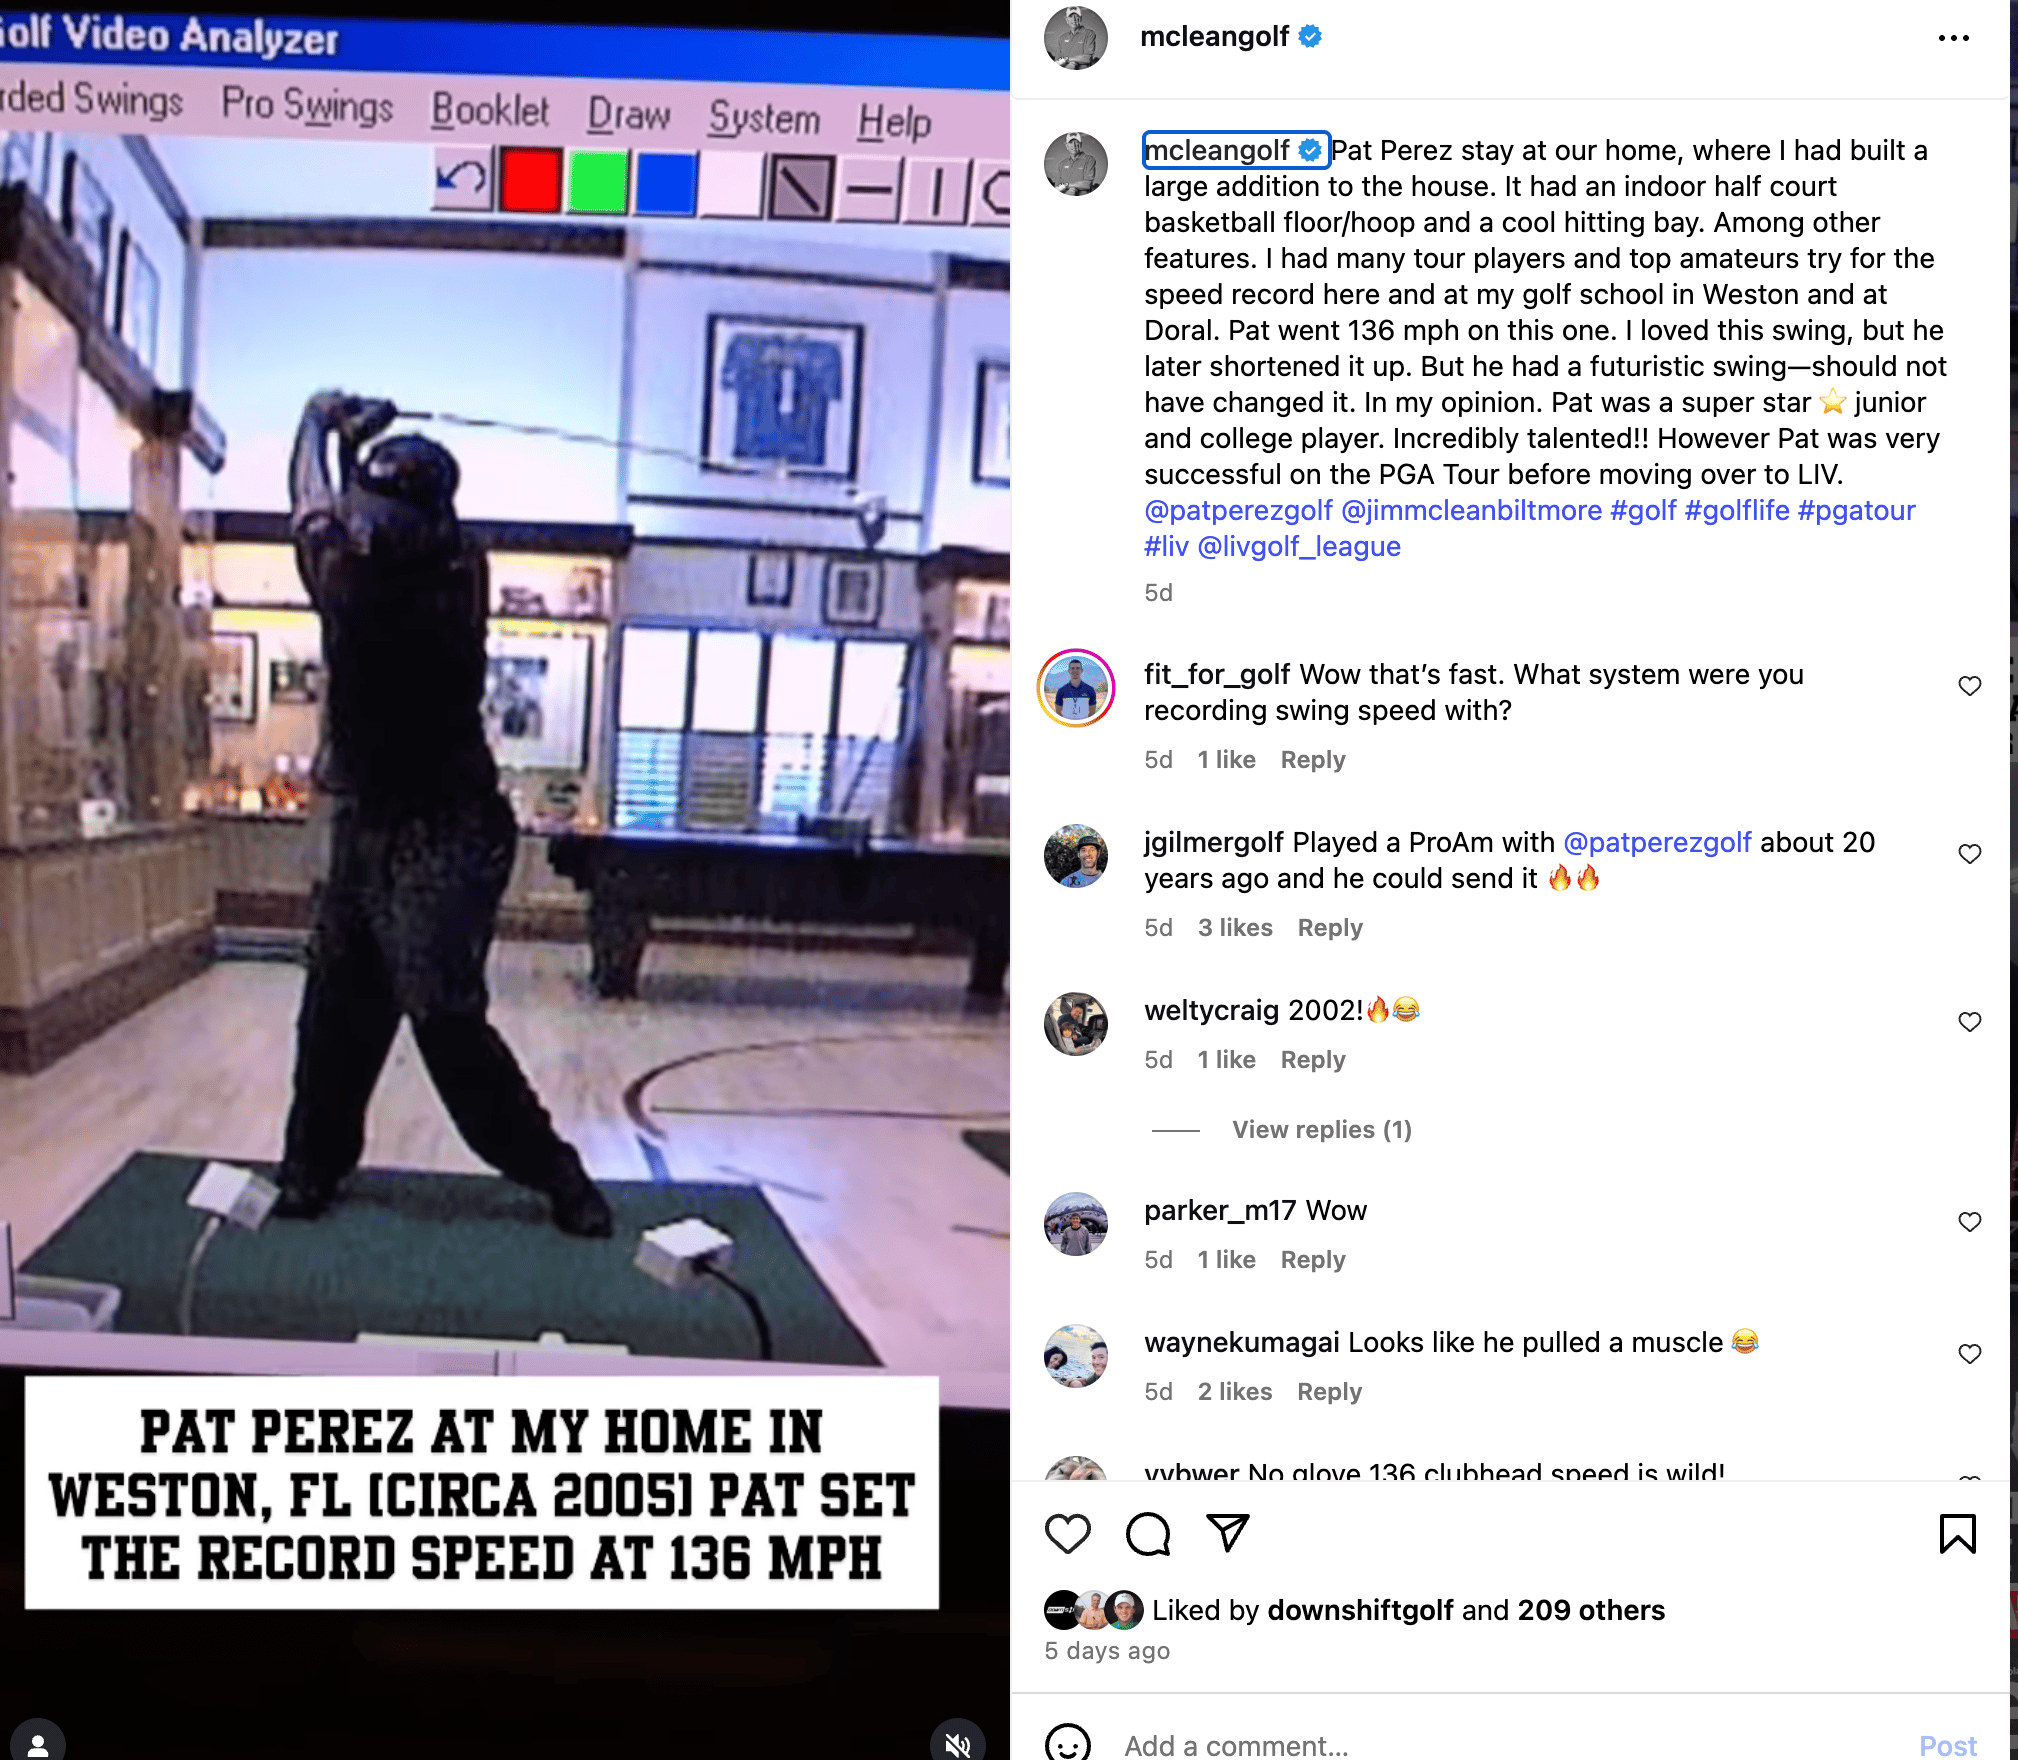Open fit_for_golf story avatar
The image size is (2018, 1760).
coord(1076,688)
